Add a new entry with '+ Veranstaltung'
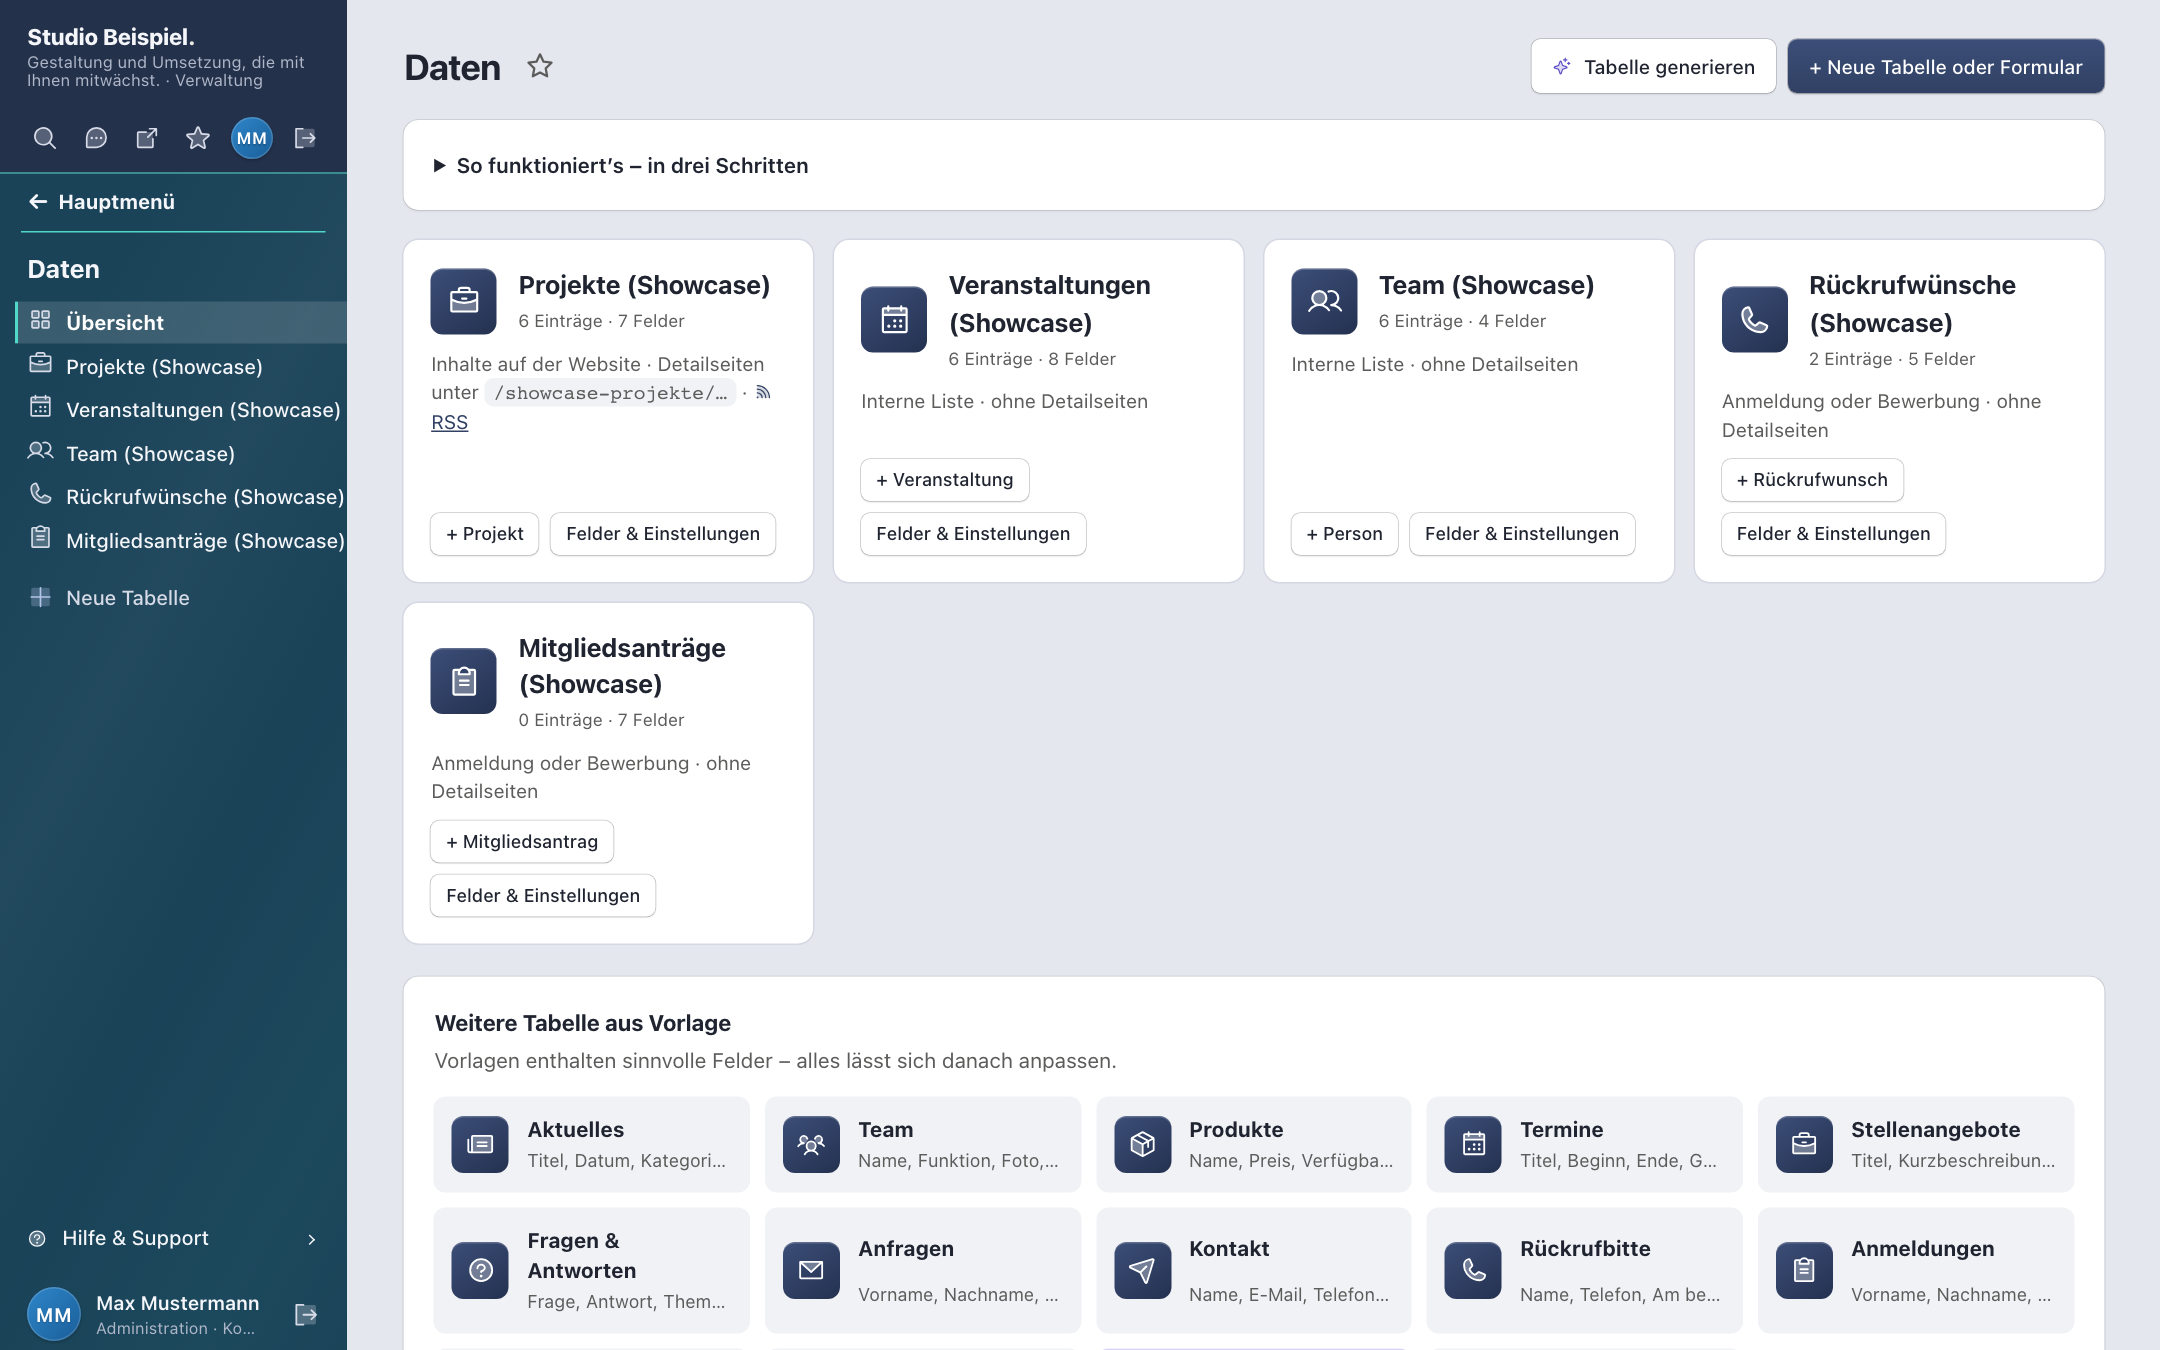Screen dimensions: 2160x1350 [945, 480]
